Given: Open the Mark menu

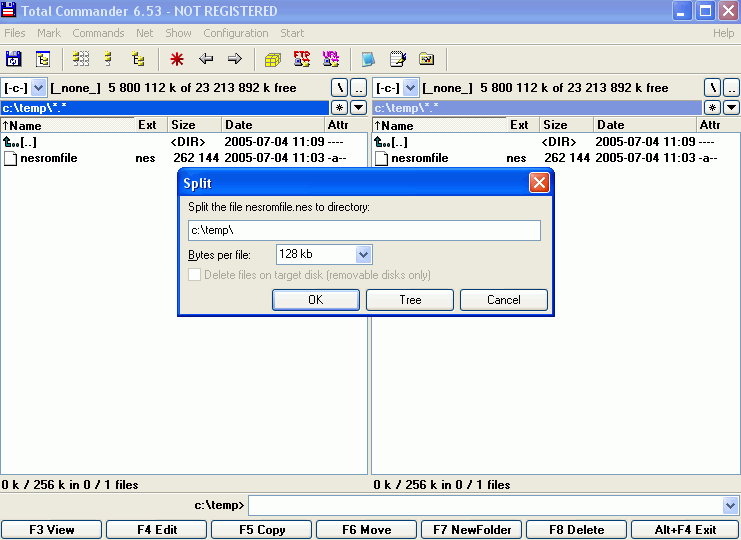Looking at the screenshot, I should click(x=49, y=33).
